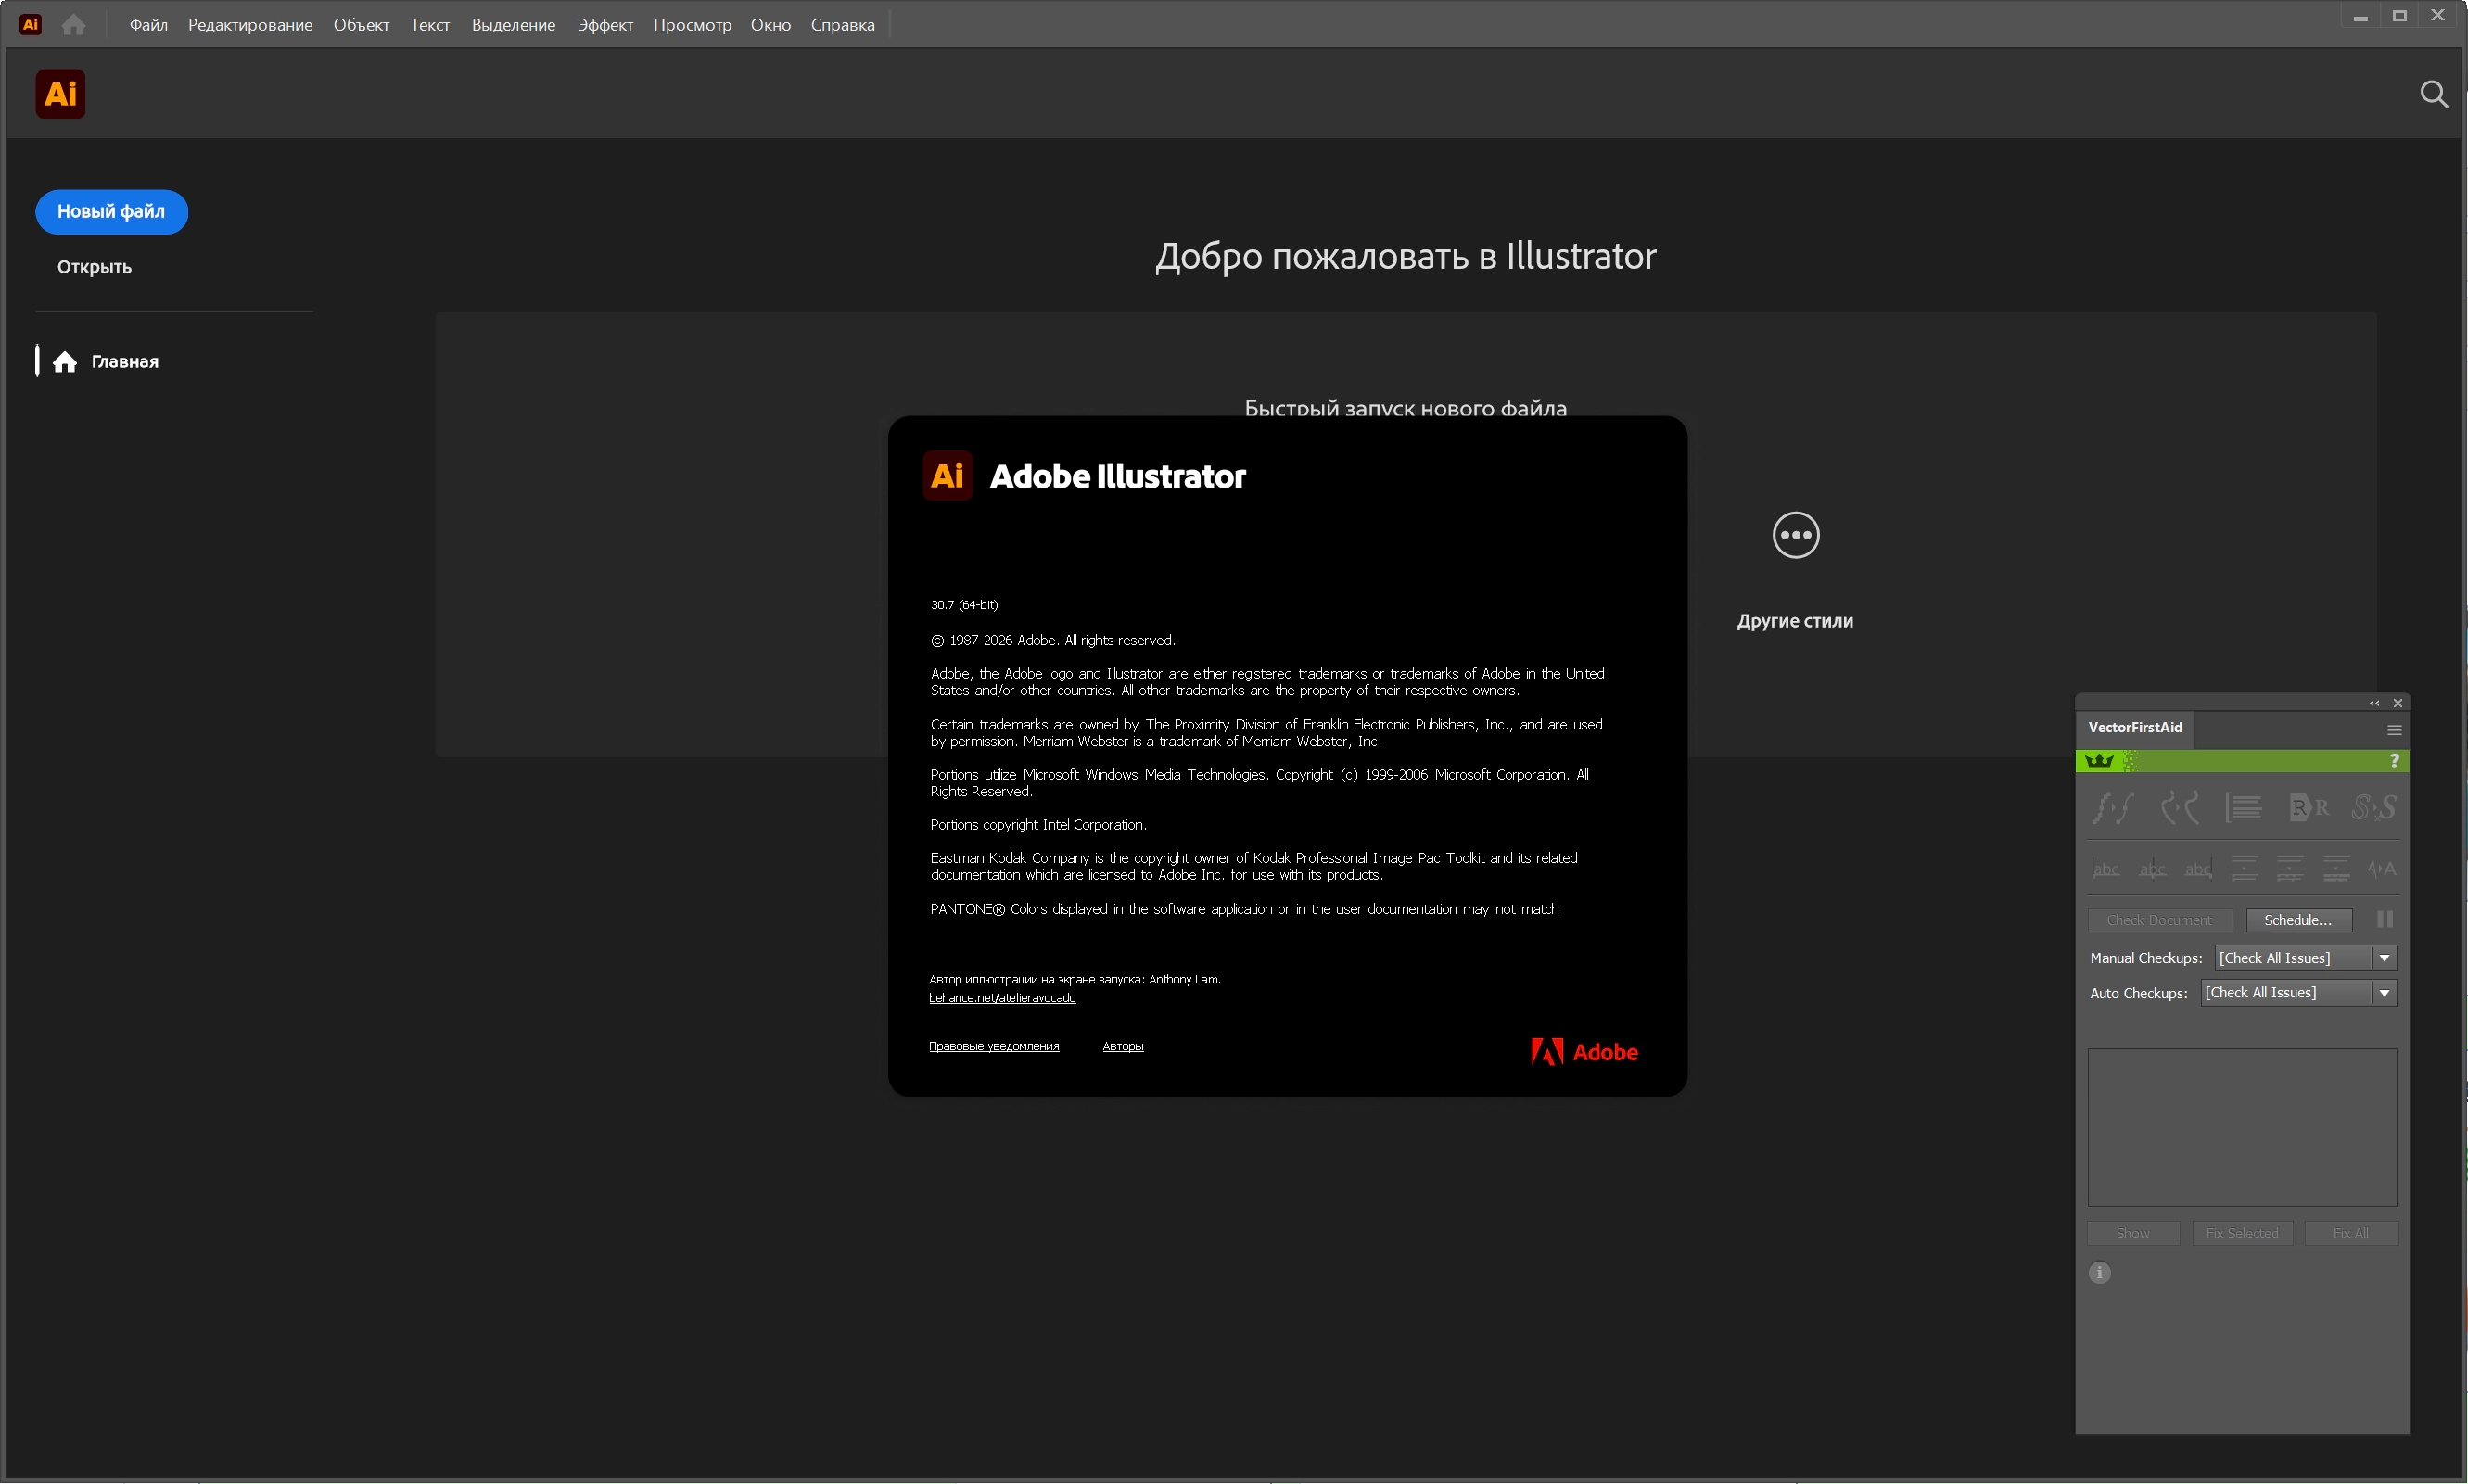The width and height of the screenshot is (2468, 1484).
Task: Create a document with the Новый файл button
Action: point(111,212)
